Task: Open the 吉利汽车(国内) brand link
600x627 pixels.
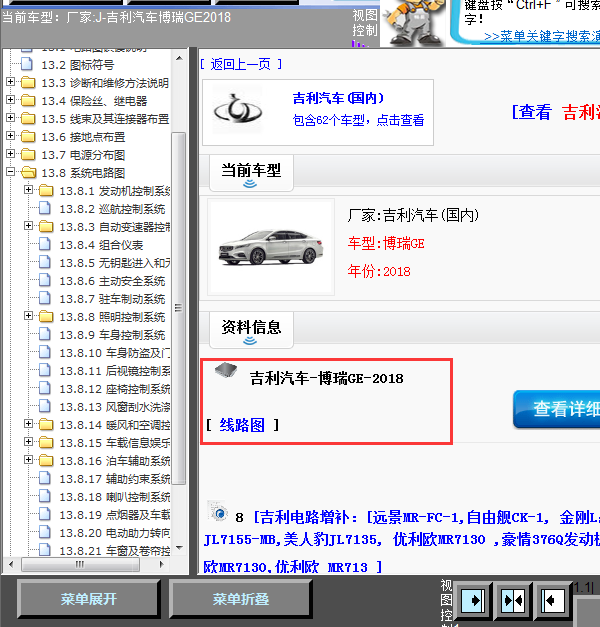Action: coord(338,98)
